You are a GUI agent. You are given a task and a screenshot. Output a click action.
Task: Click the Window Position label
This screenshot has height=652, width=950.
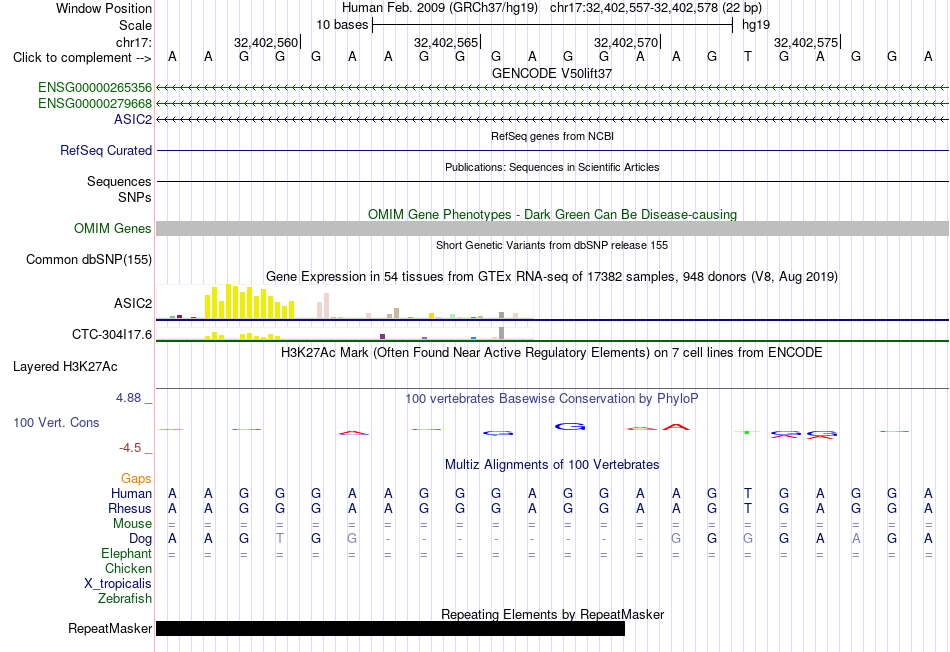click(x=104, y=8)
